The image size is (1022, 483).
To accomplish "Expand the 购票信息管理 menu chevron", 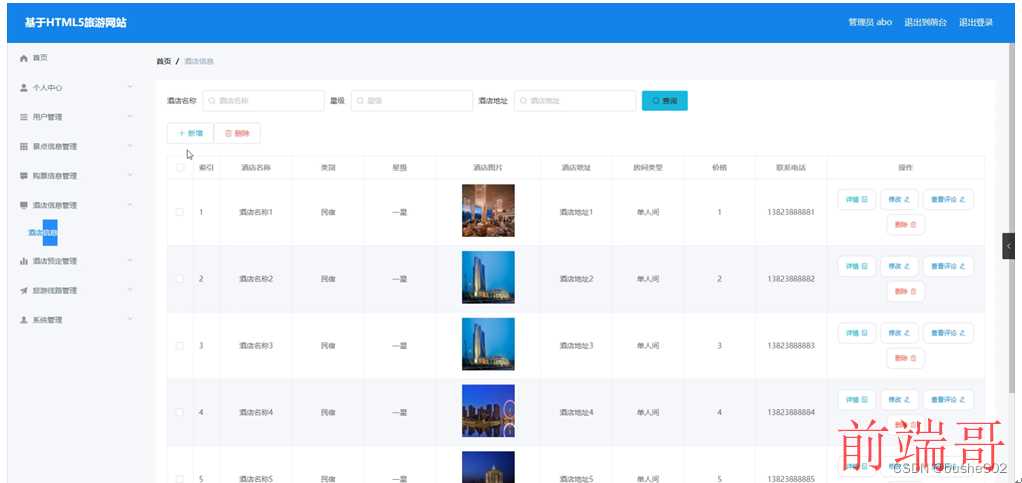I will pos(130,175).
